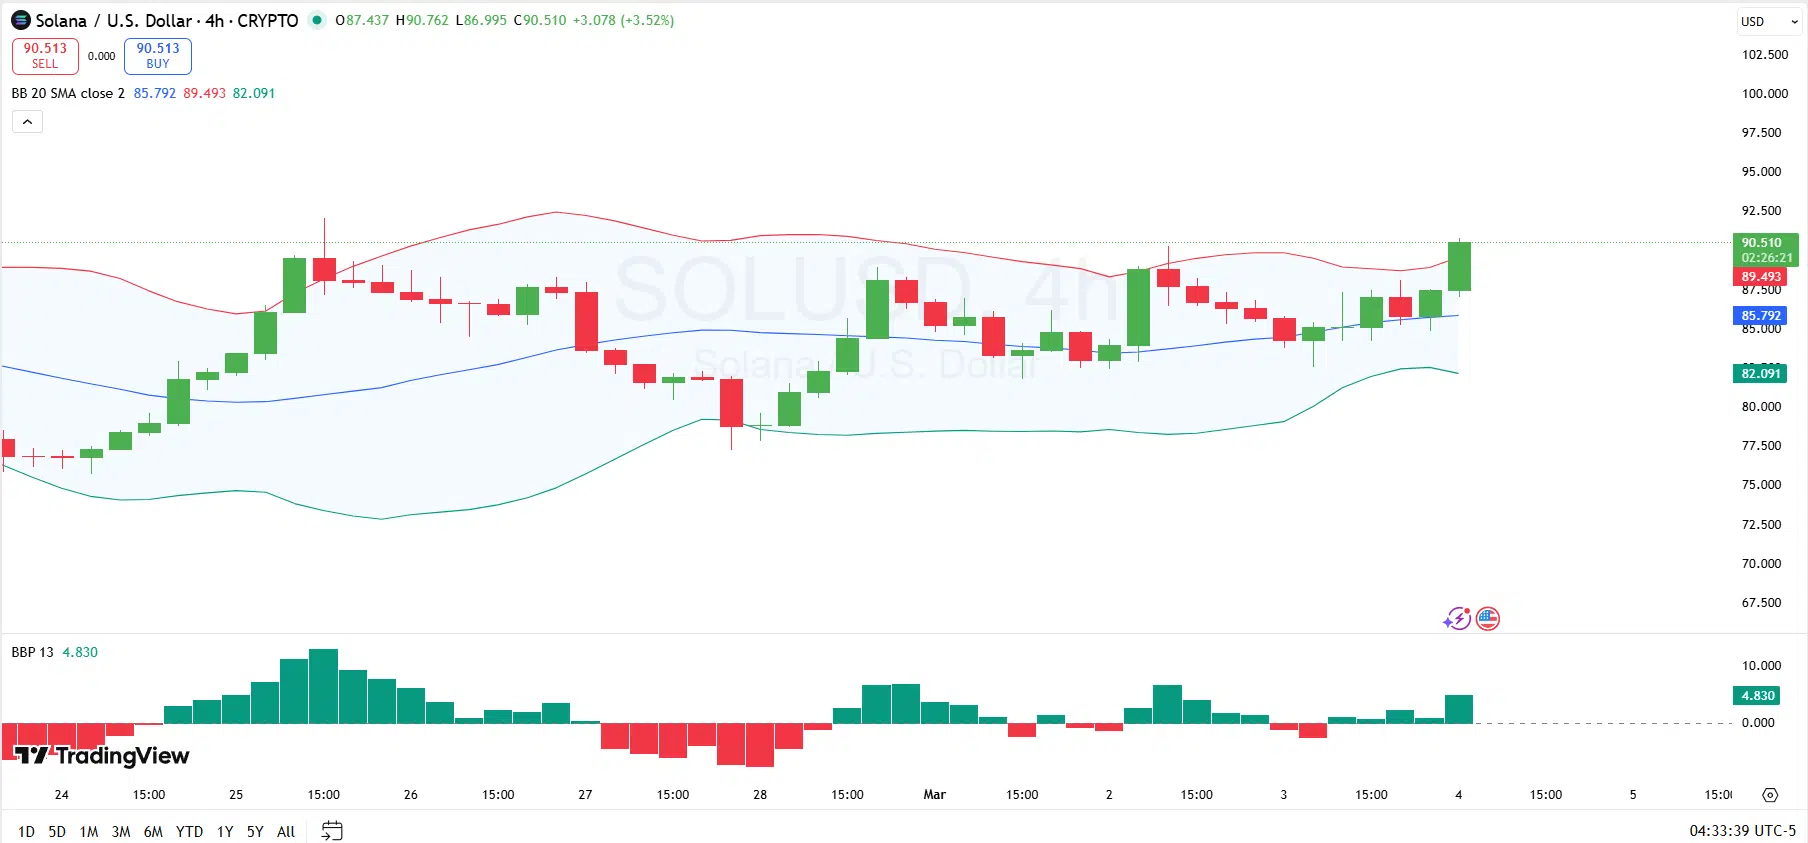The image size is (1808, 843).
Task: Click the purple lightning event icon
Action: click(1457, 619)
